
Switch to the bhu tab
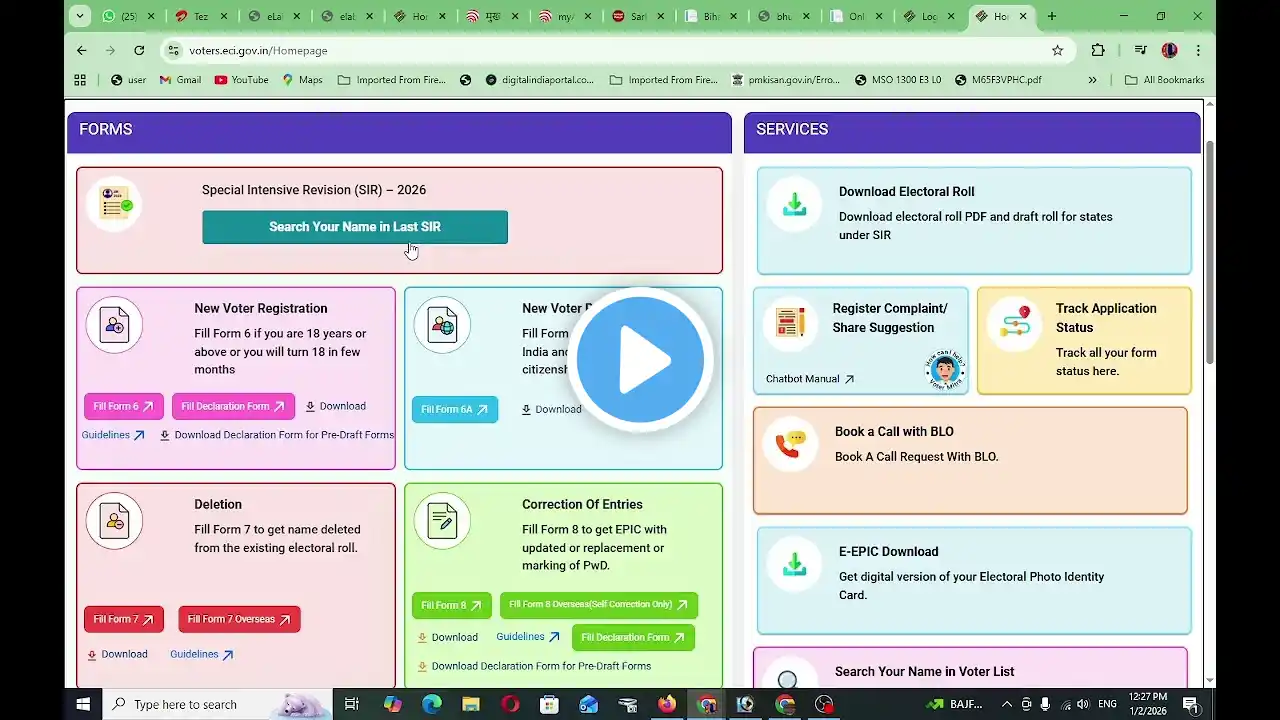click(x=784, y=16)
